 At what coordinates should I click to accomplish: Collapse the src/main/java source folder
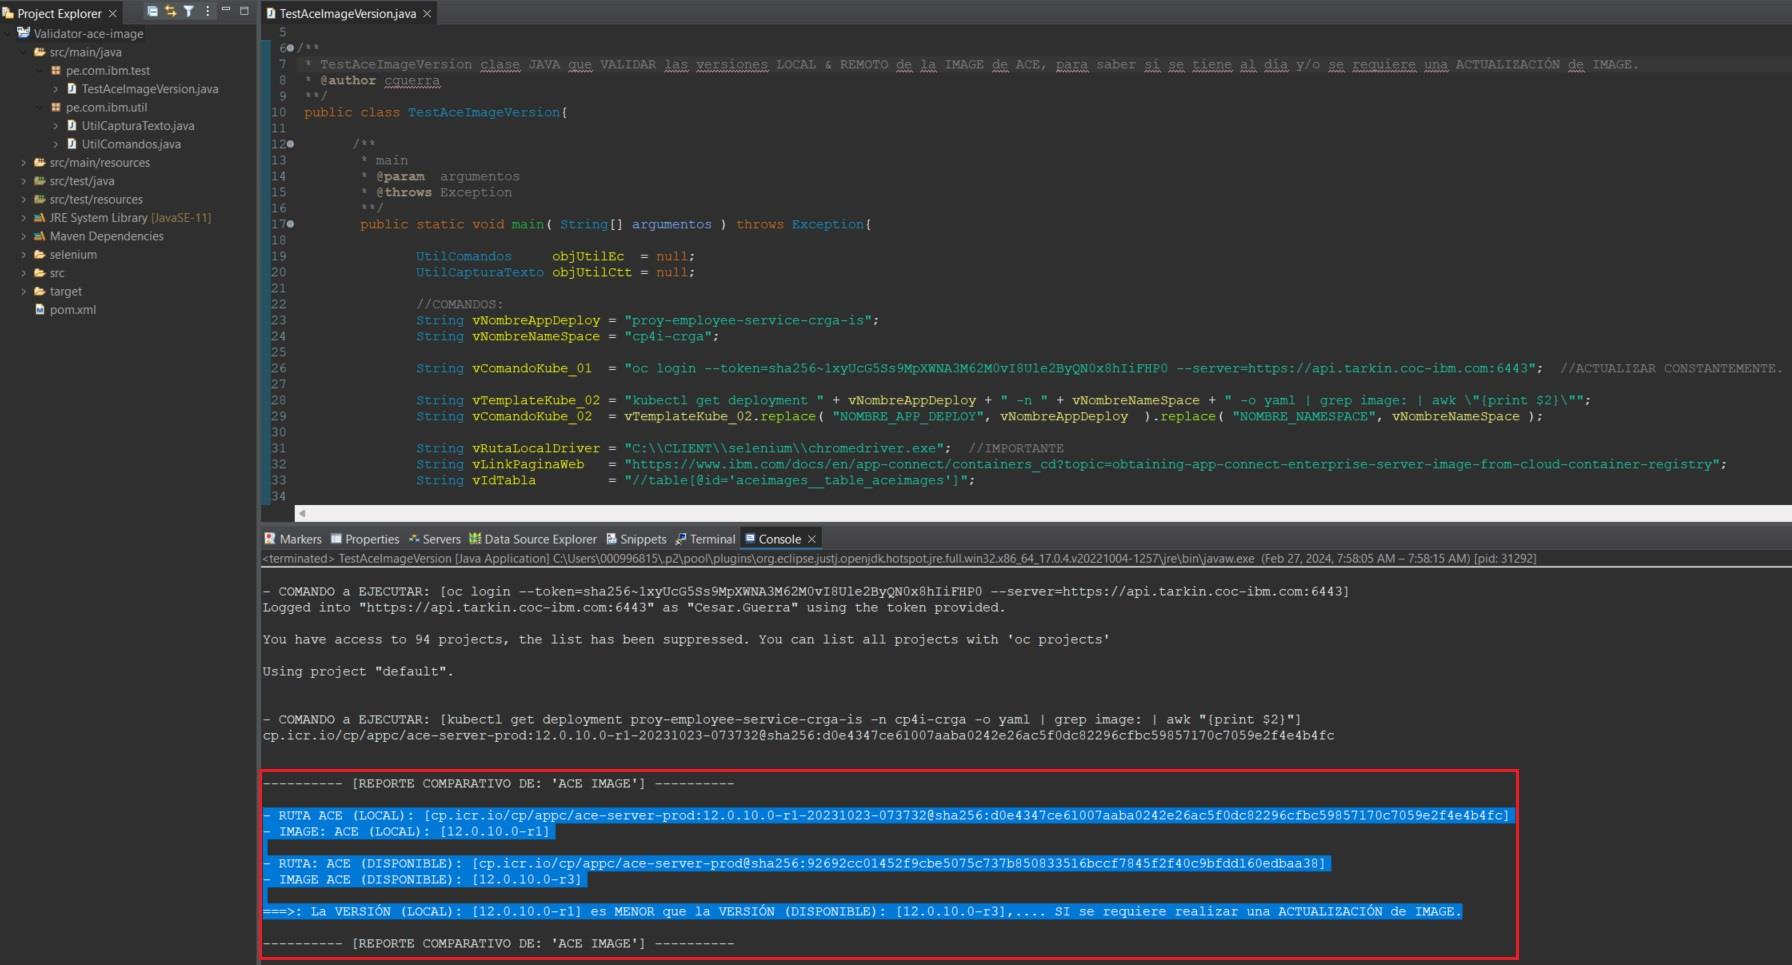(24, 52)
